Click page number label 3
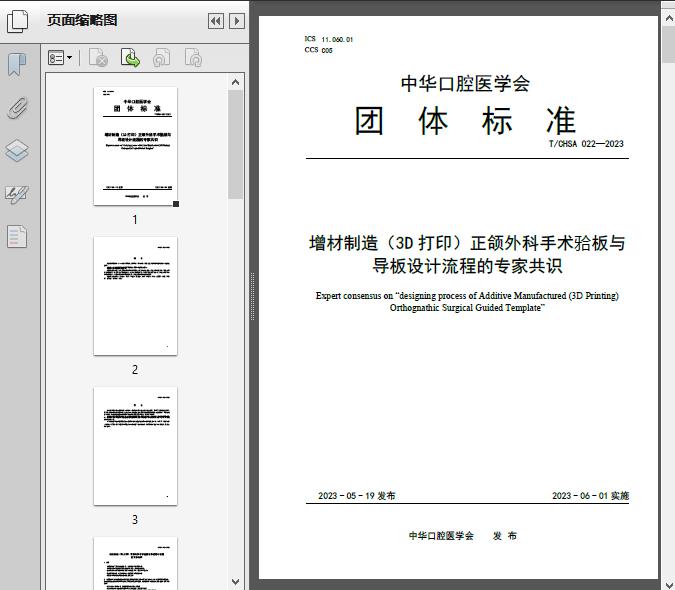Screen dimensions: 675x590 (x=135, y=519)
